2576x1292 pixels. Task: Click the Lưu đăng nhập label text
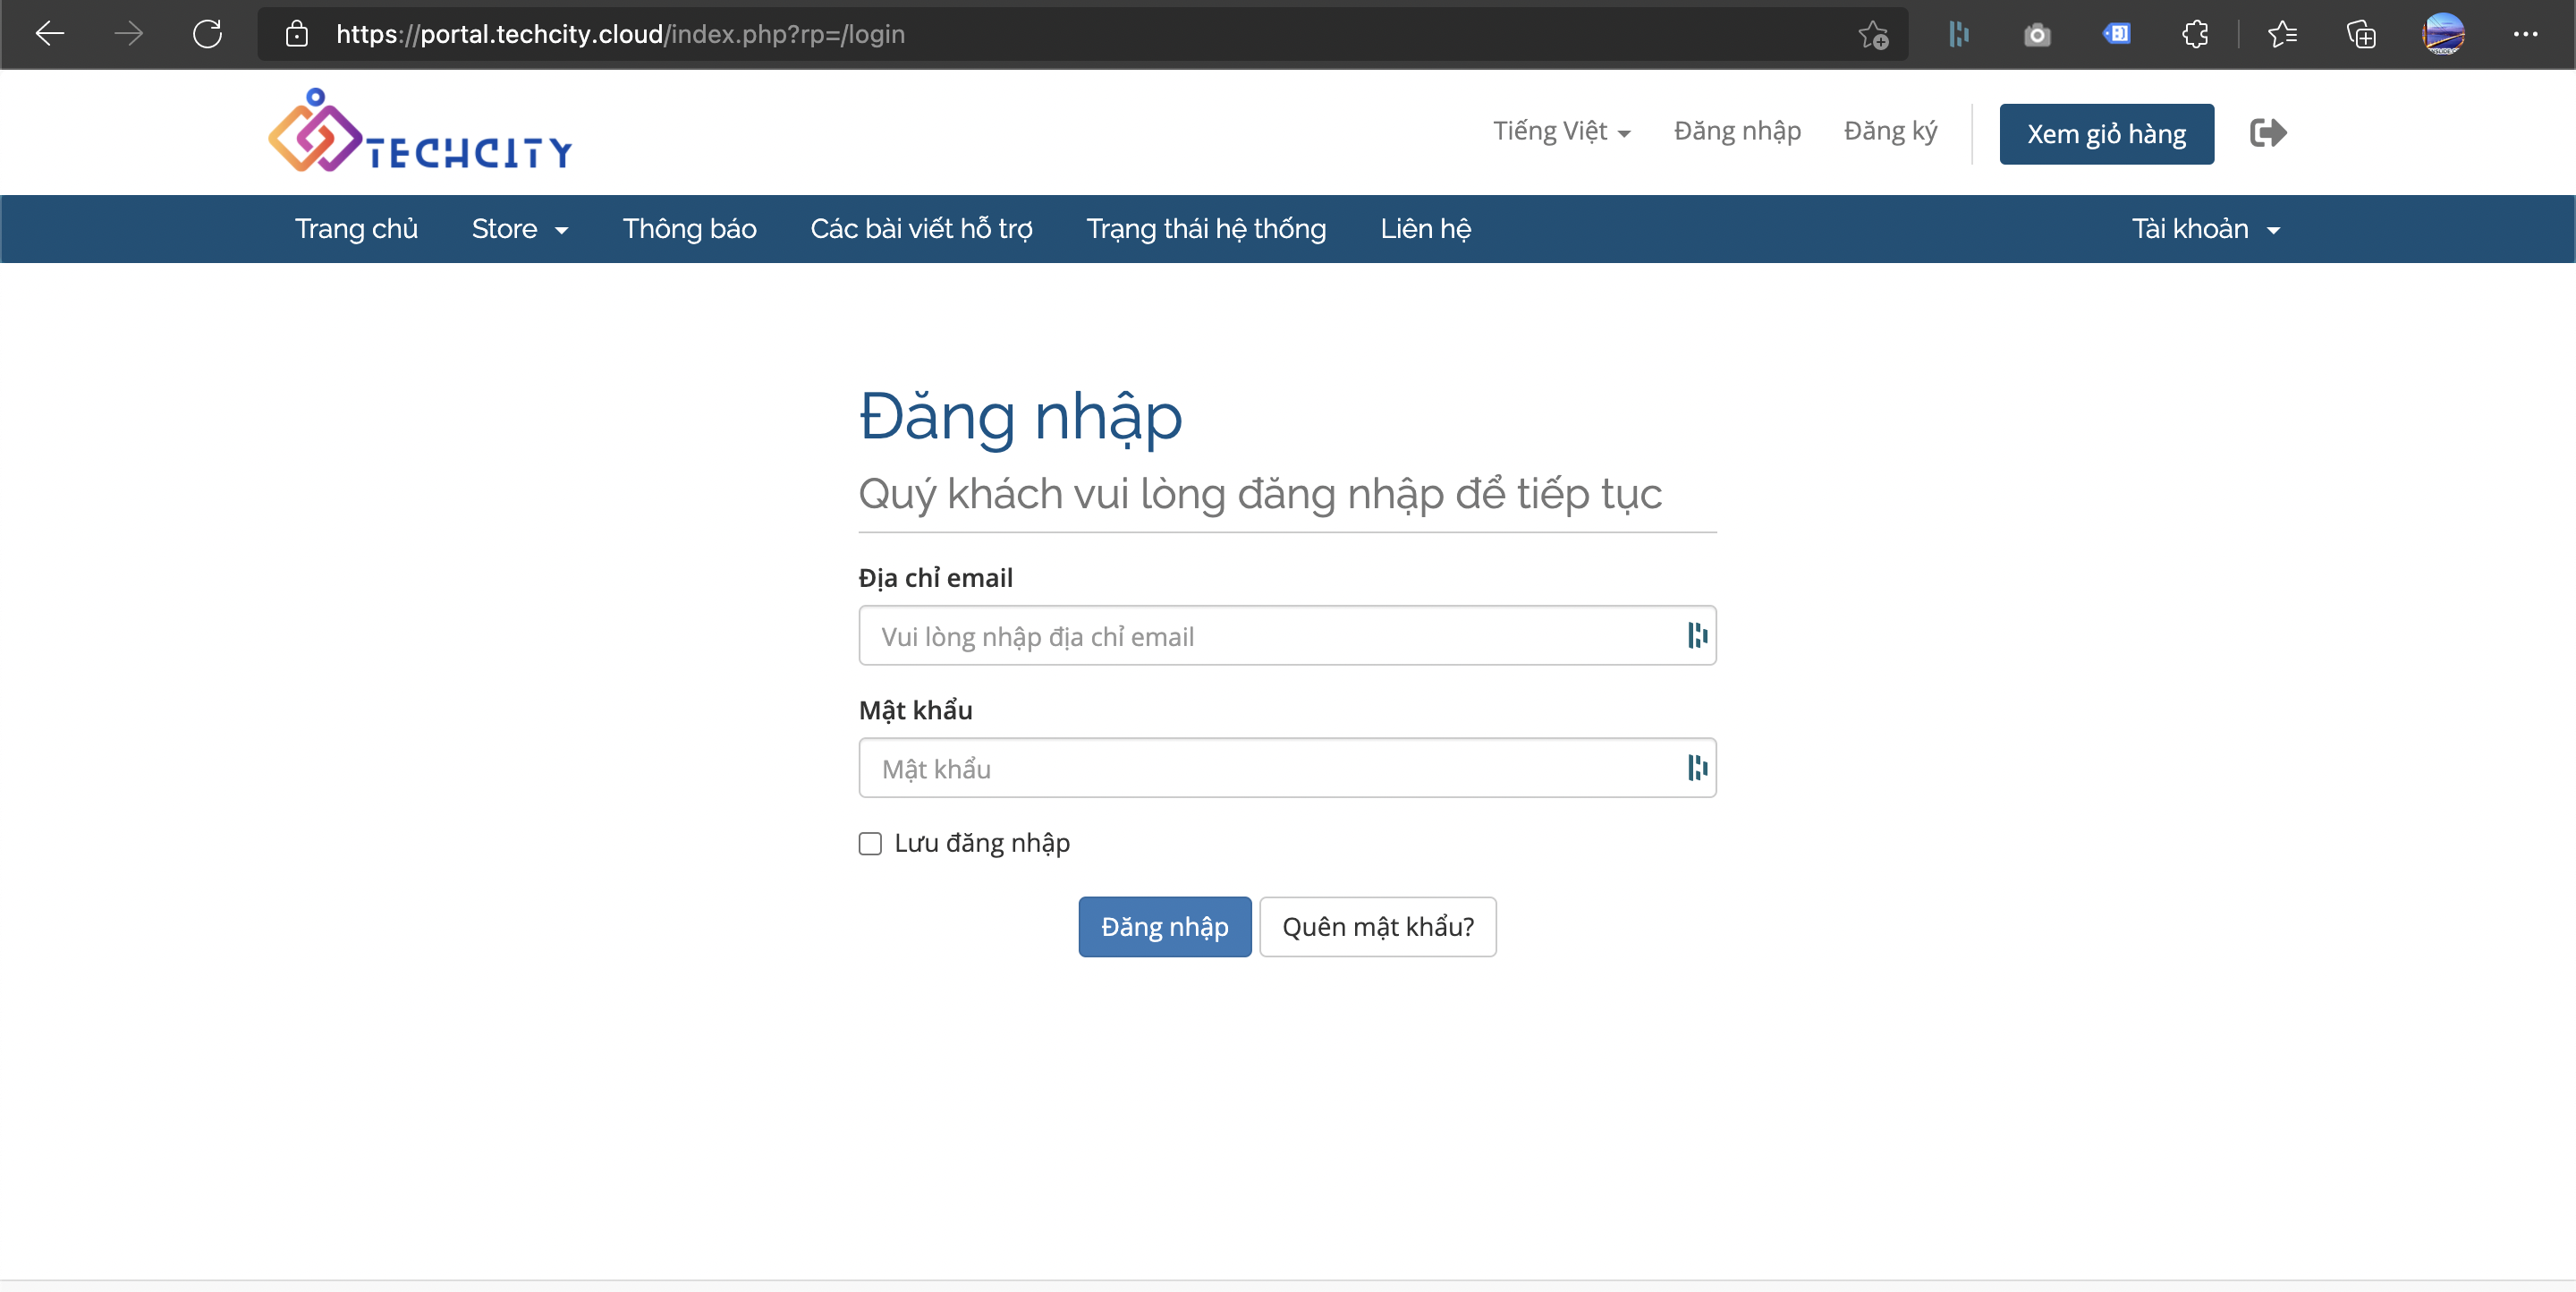(x=981, y=843)
